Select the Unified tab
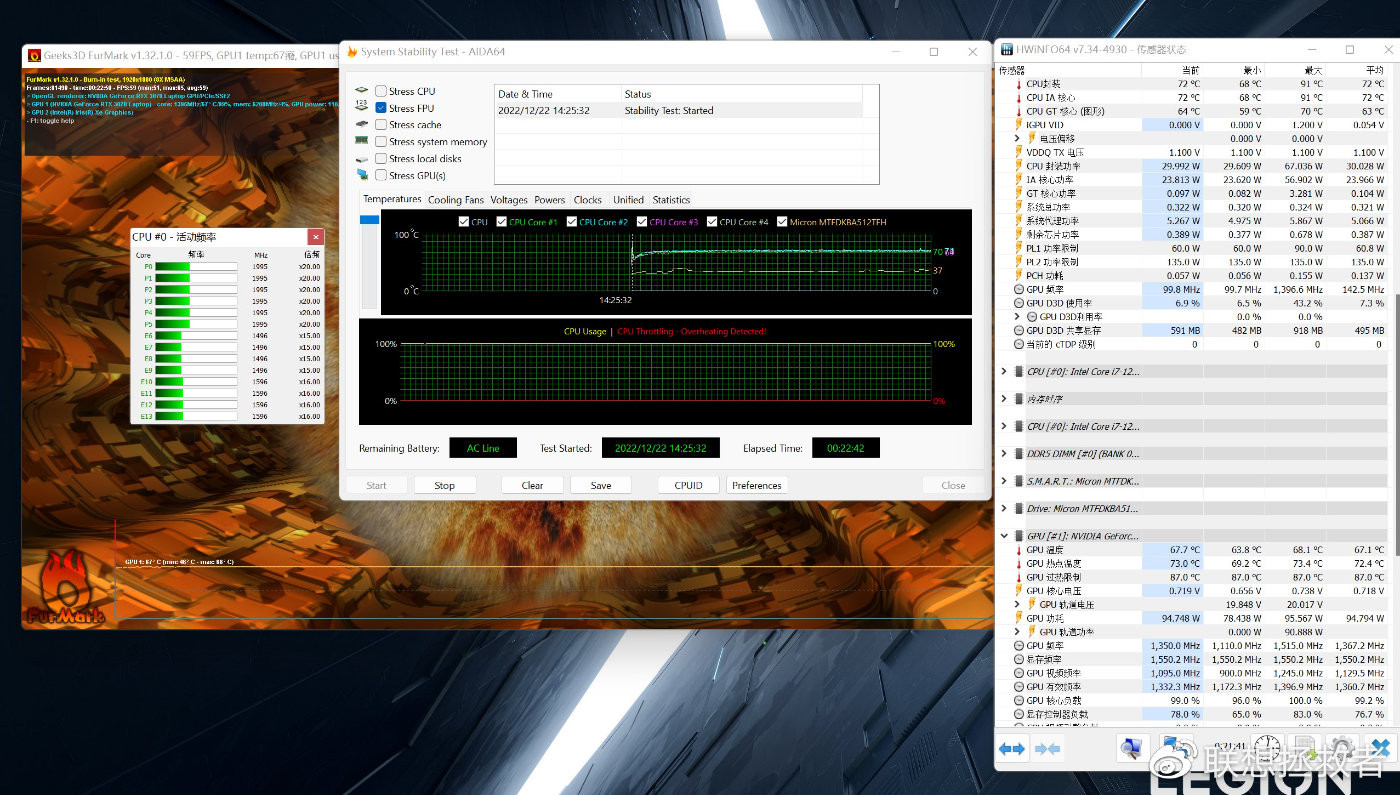Image resolution: width=1400 pixels, height=795 pixels. (628, 200)
